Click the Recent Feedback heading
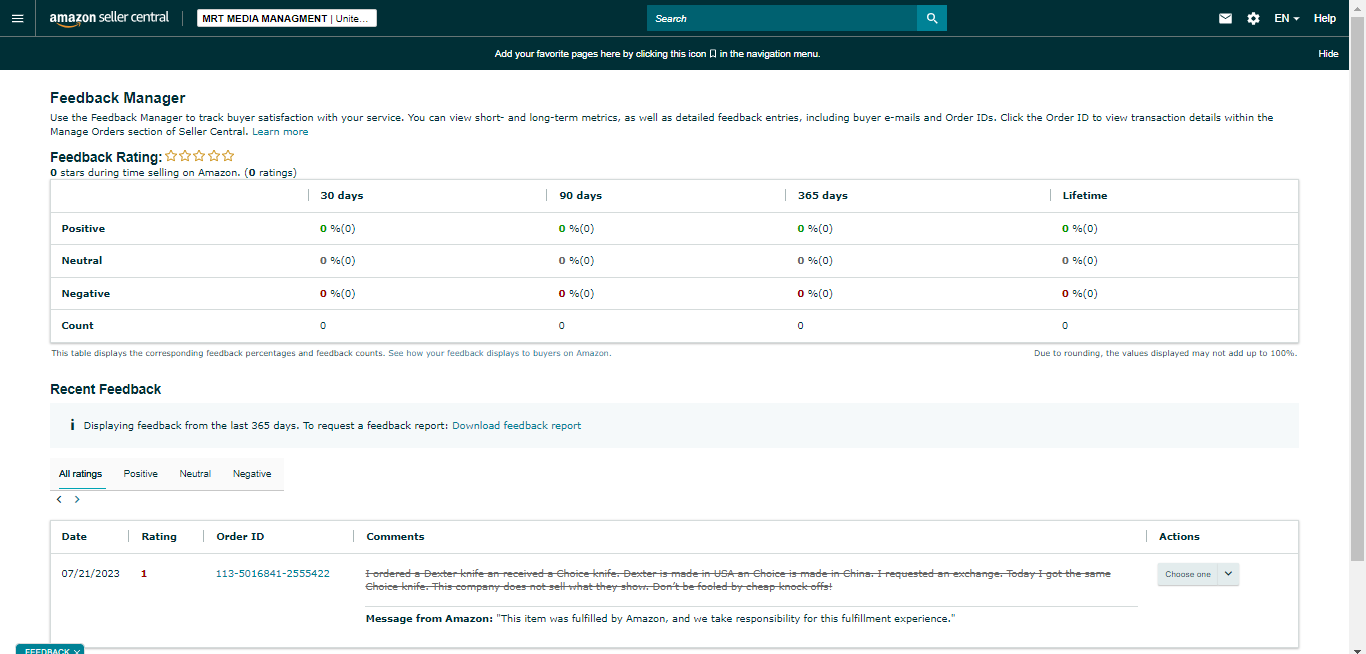The image size is (1366, 654). click(x=106, y=389)
